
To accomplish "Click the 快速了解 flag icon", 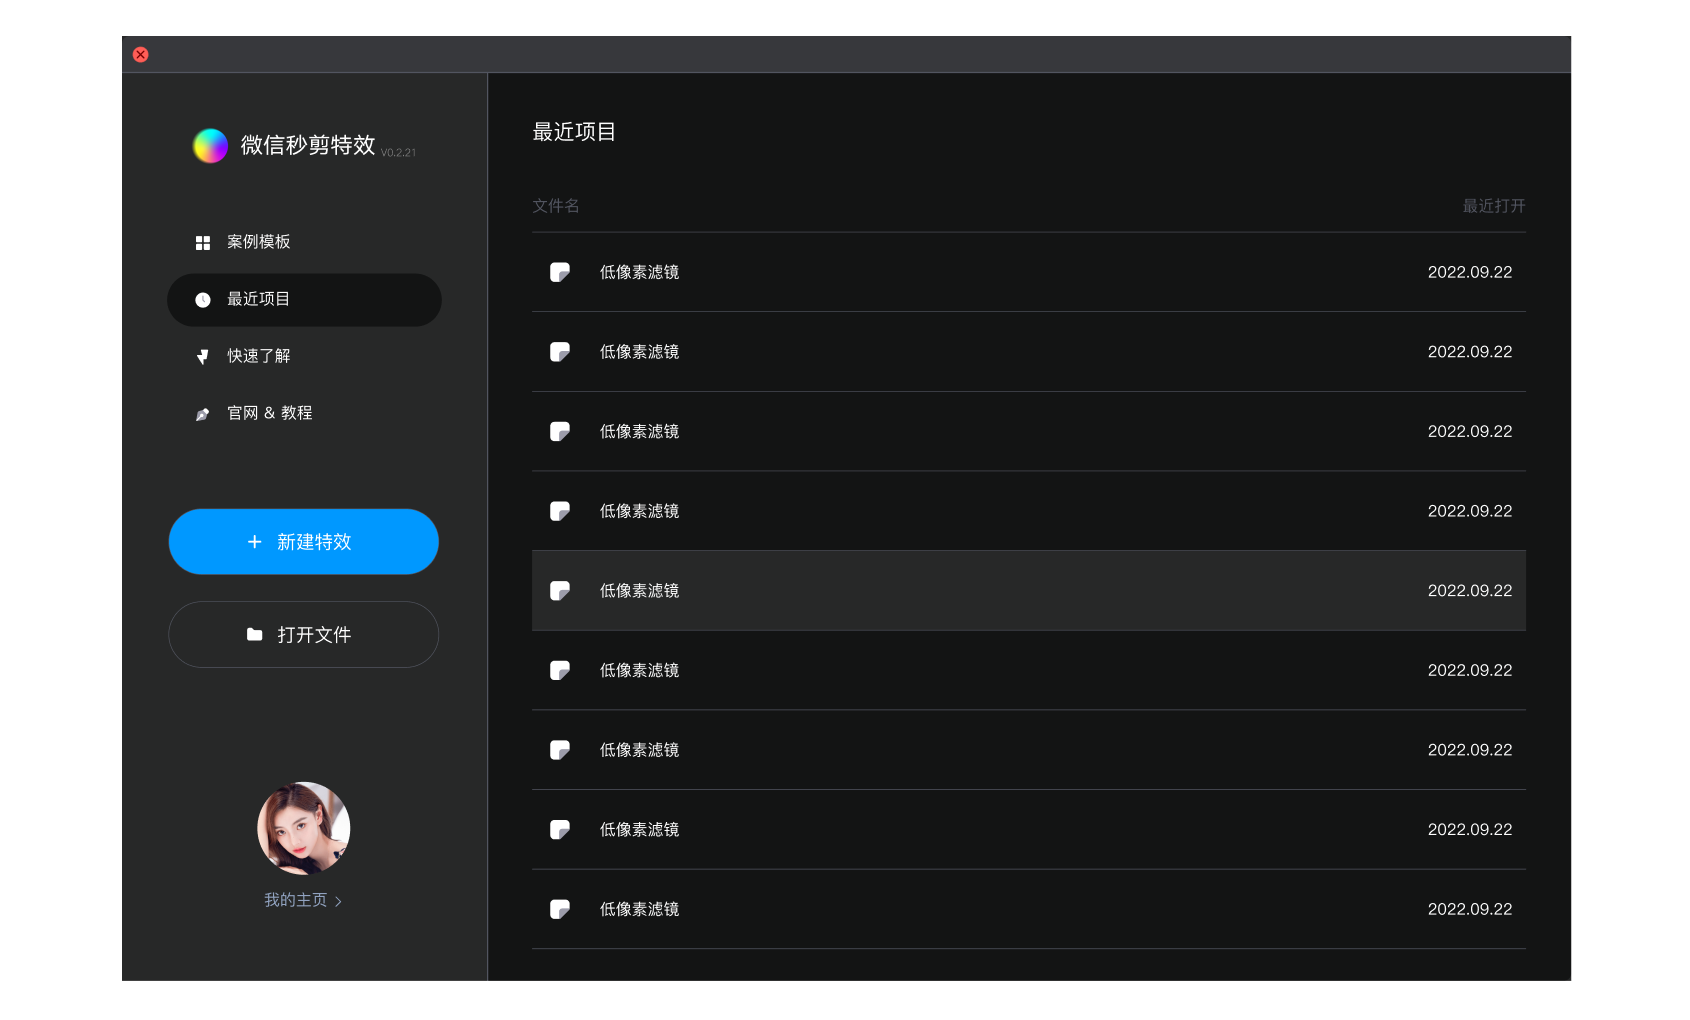I will click(203, 357).
